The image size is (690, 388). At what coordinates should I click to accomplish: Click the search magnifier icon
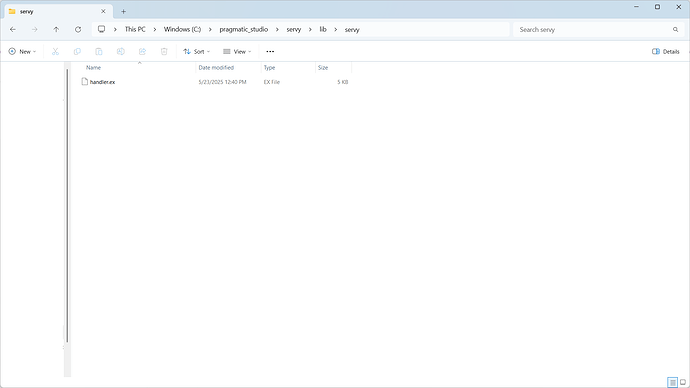coord(675,29)
